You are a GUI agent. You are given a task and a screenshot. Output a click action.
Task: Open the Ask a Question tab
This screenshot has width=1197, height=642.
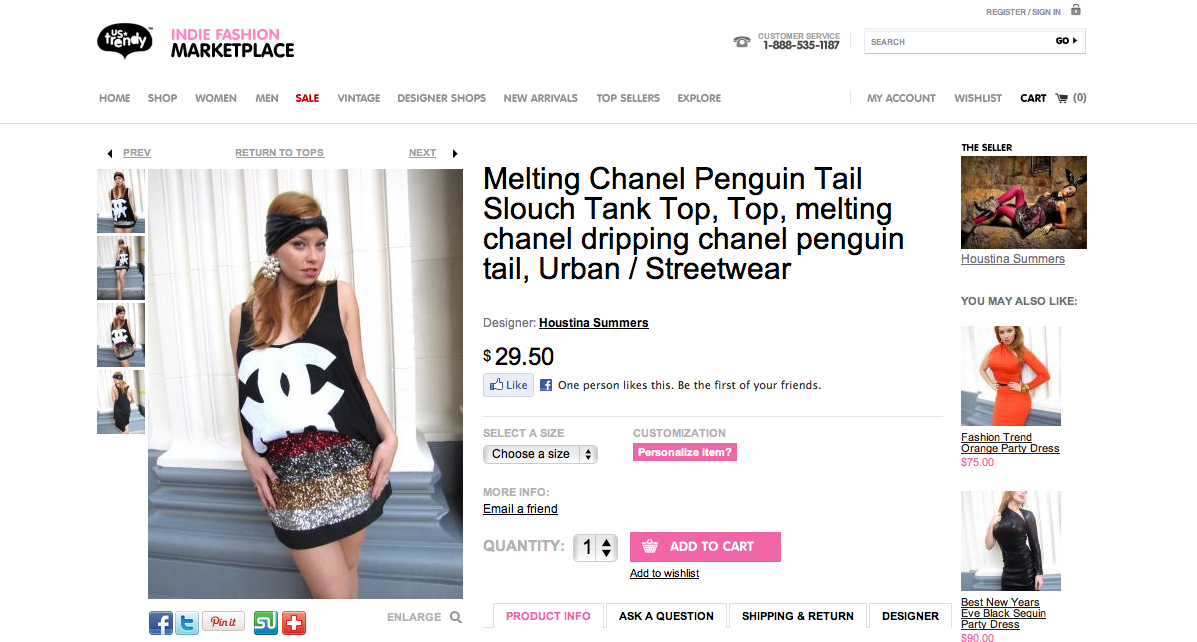666,616
